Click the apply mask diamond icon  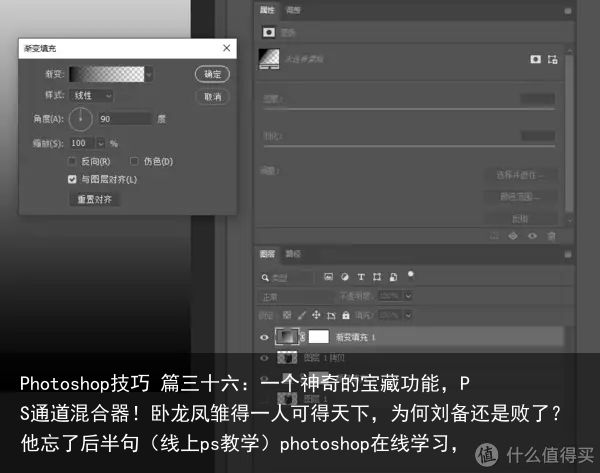513,236
